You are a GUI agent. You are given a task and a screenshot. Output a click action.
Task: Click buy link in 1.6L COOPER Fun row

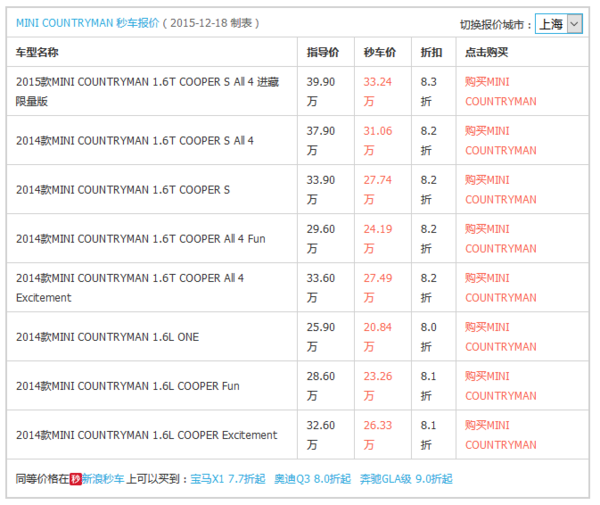pyautogui.click(x=501, y=386)
